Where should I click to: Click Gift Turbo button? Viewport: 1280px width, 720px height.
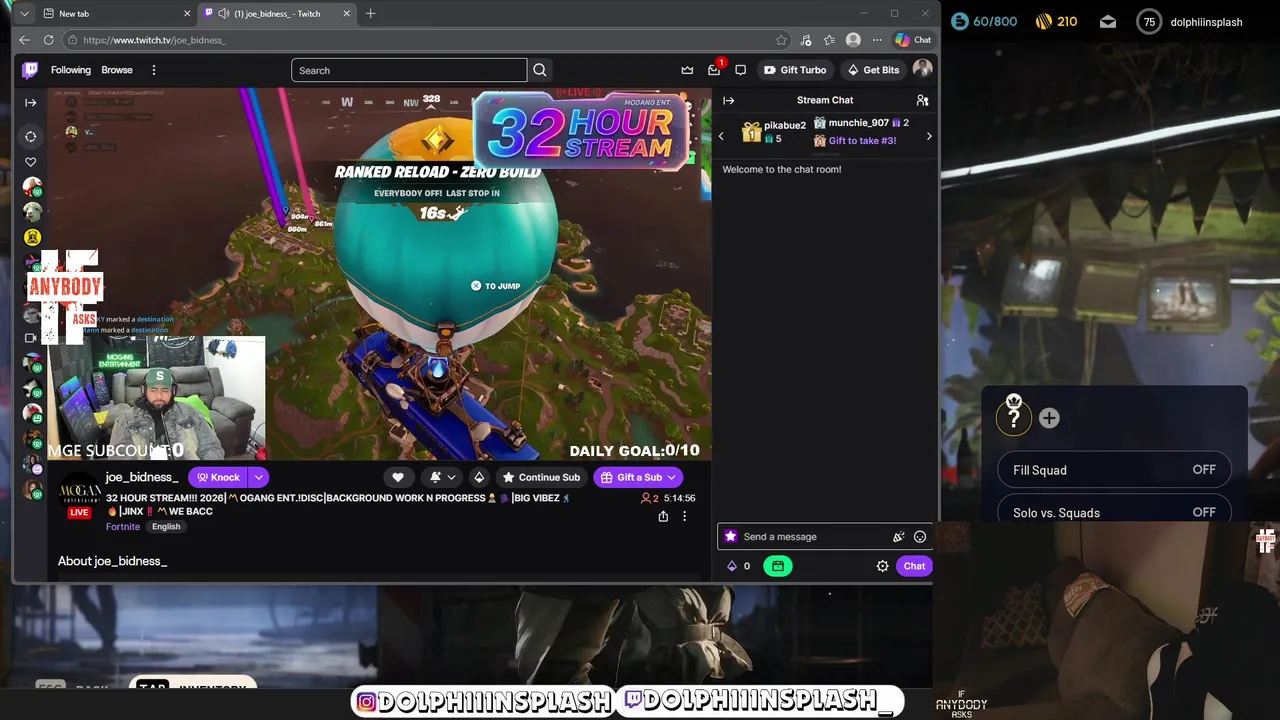[x=795, y=70]
